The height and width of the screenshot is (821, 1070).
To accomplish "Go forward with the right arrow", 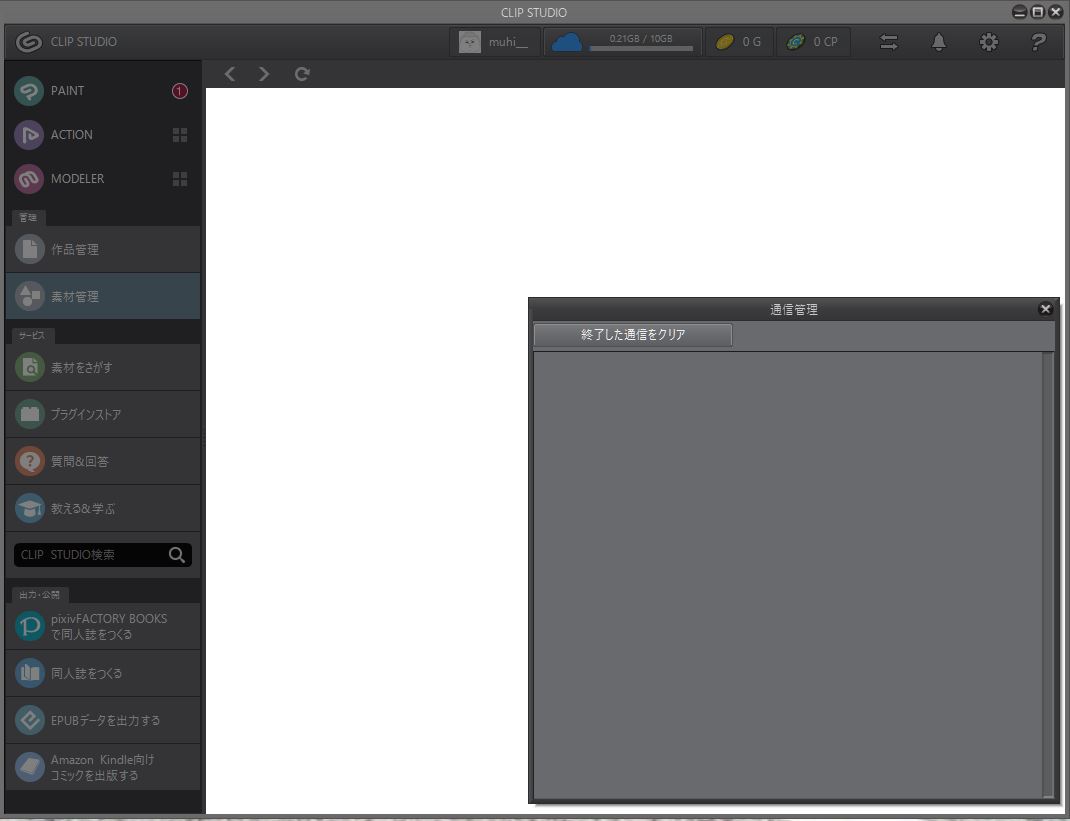I will click(x=264, y=74).
